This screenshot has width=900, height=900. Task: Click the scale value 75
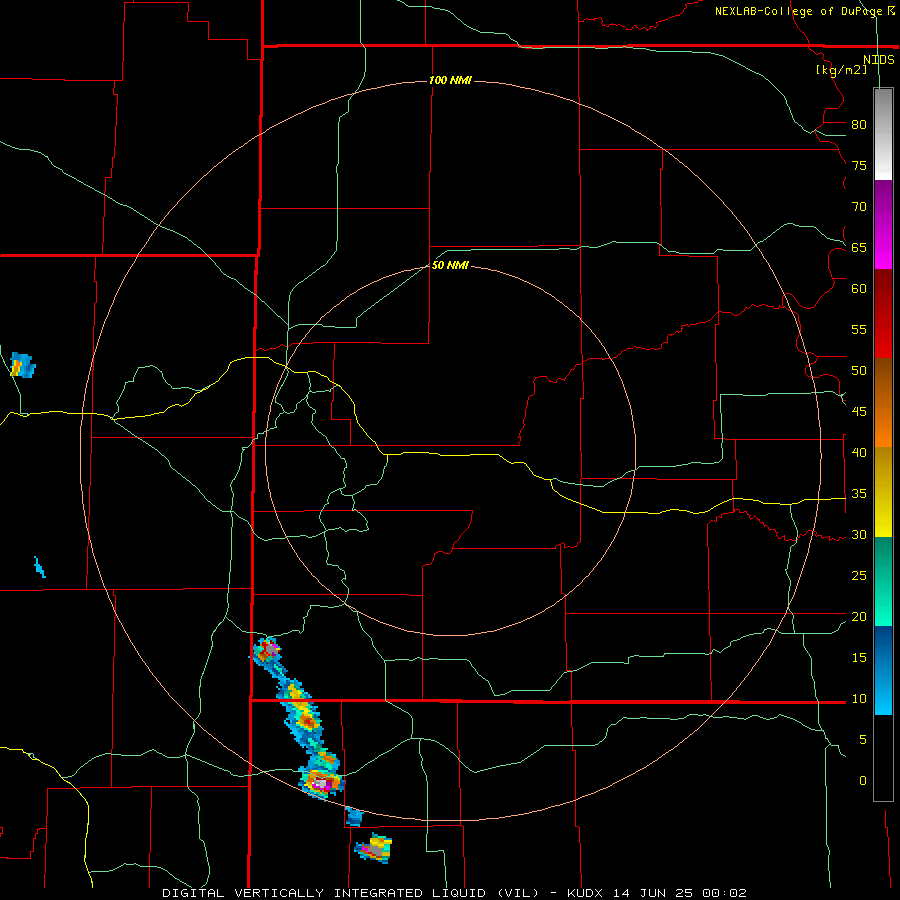tap(859, 165)
